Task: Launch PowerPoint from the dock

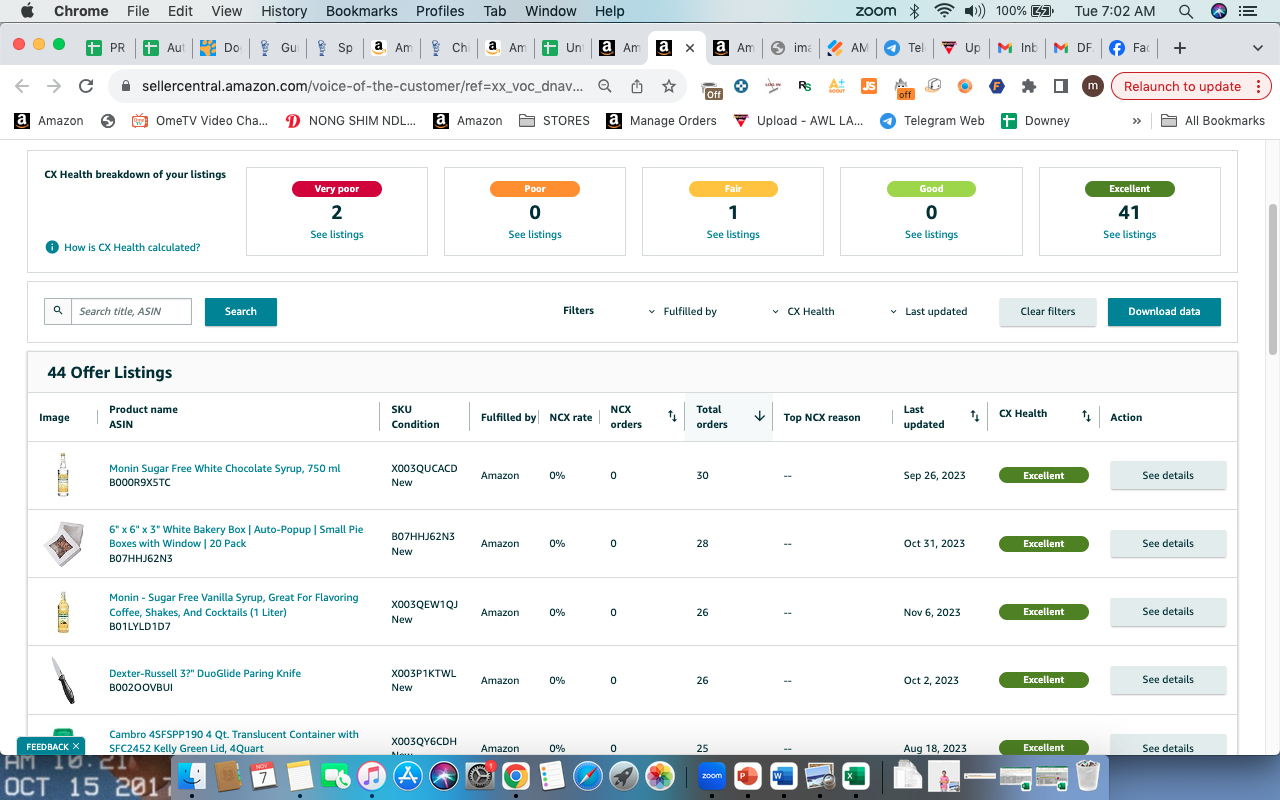Action: [747, 775]
